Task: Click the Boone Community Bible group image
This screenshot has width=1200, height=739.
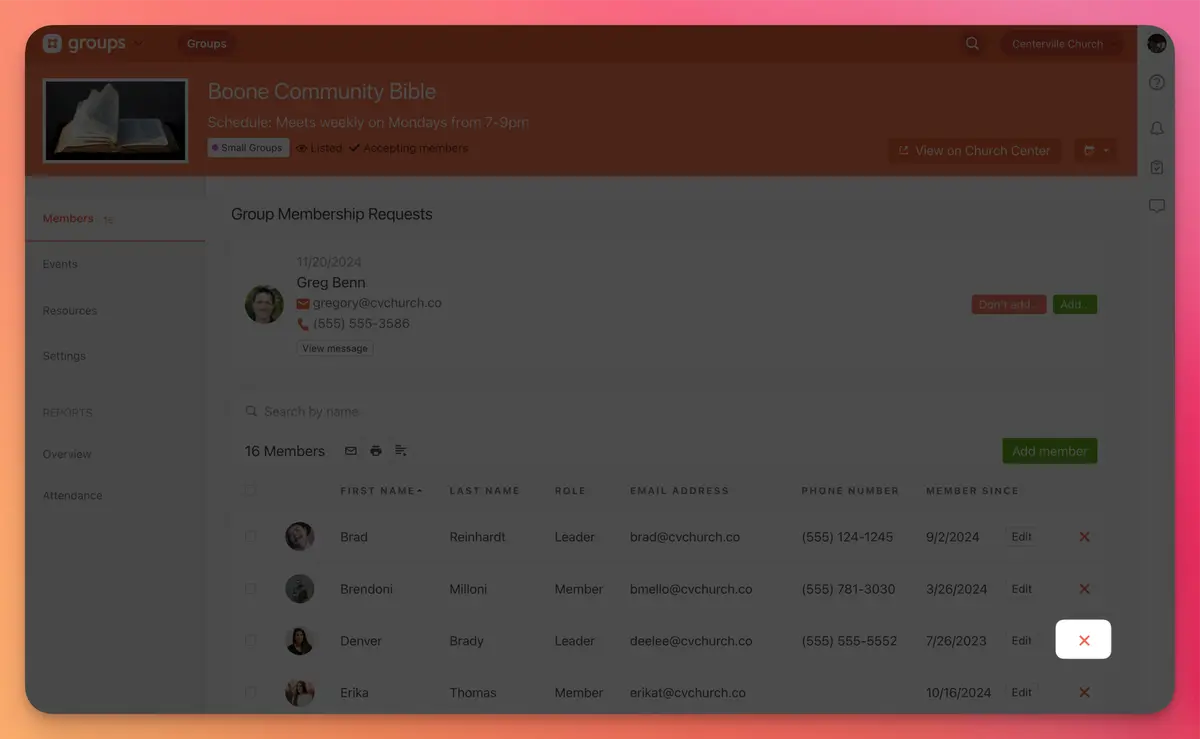Action: point(115,121)
